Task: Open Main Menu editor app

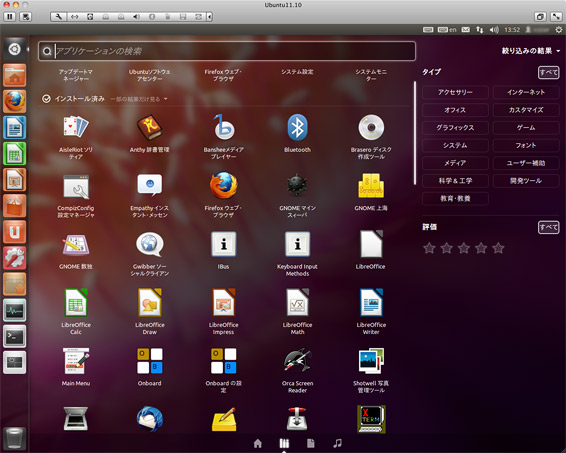Action: (x=76, y=361)
